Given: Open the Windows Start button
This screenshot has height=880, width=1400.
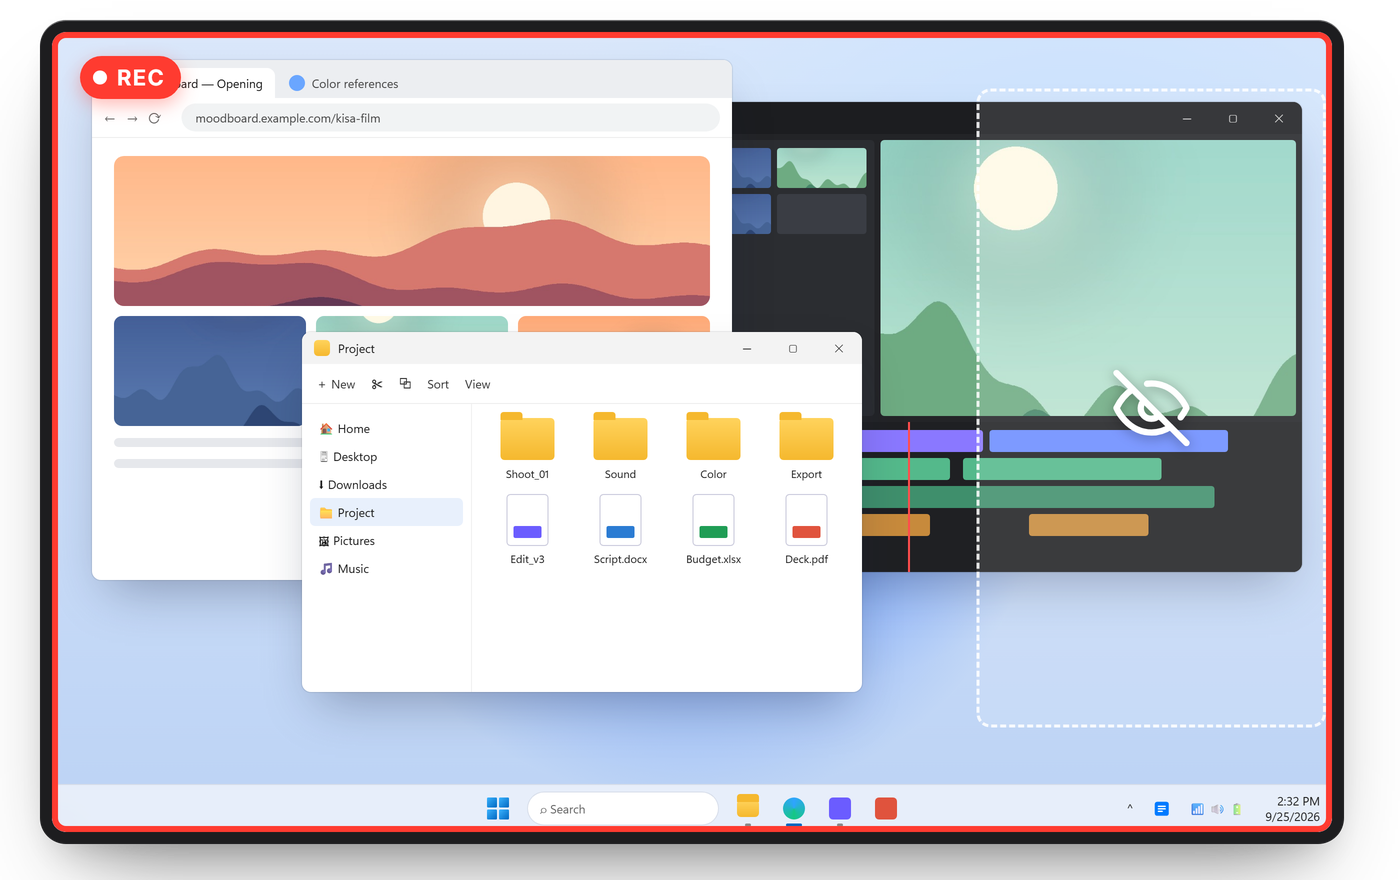Looking at the screenshot, I should click(498, 808).
